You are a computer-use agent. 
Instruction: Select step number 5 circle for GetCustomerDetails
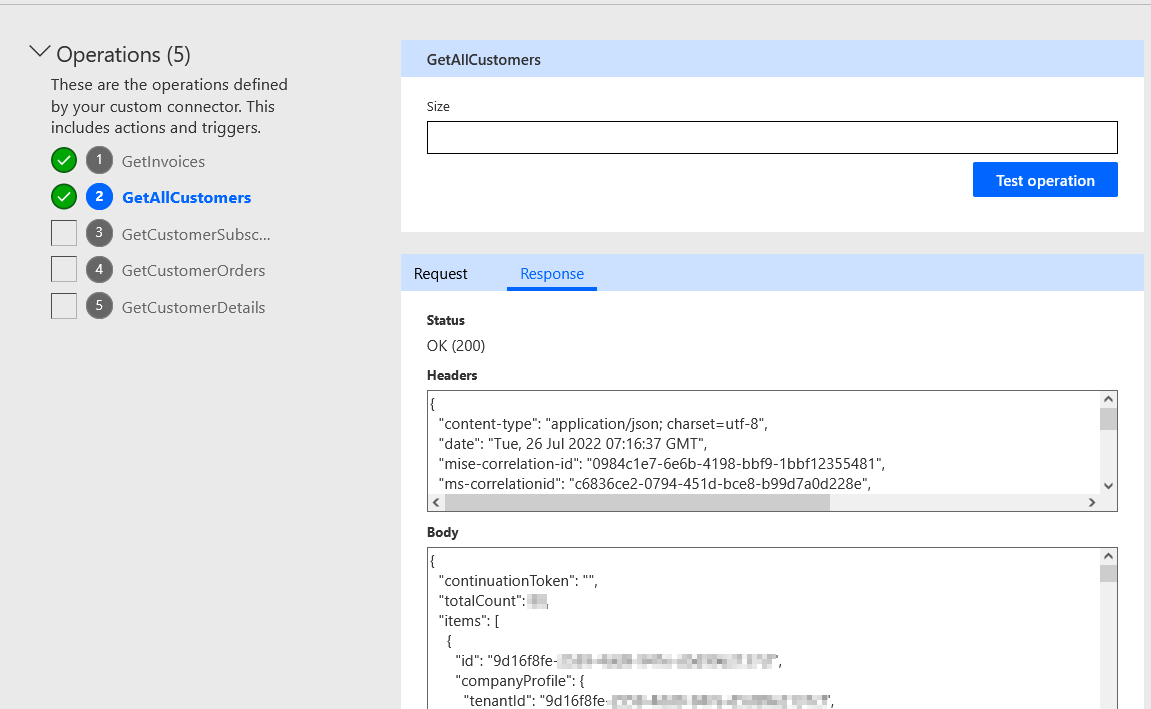pyautogui.click(x=99, y=306)
